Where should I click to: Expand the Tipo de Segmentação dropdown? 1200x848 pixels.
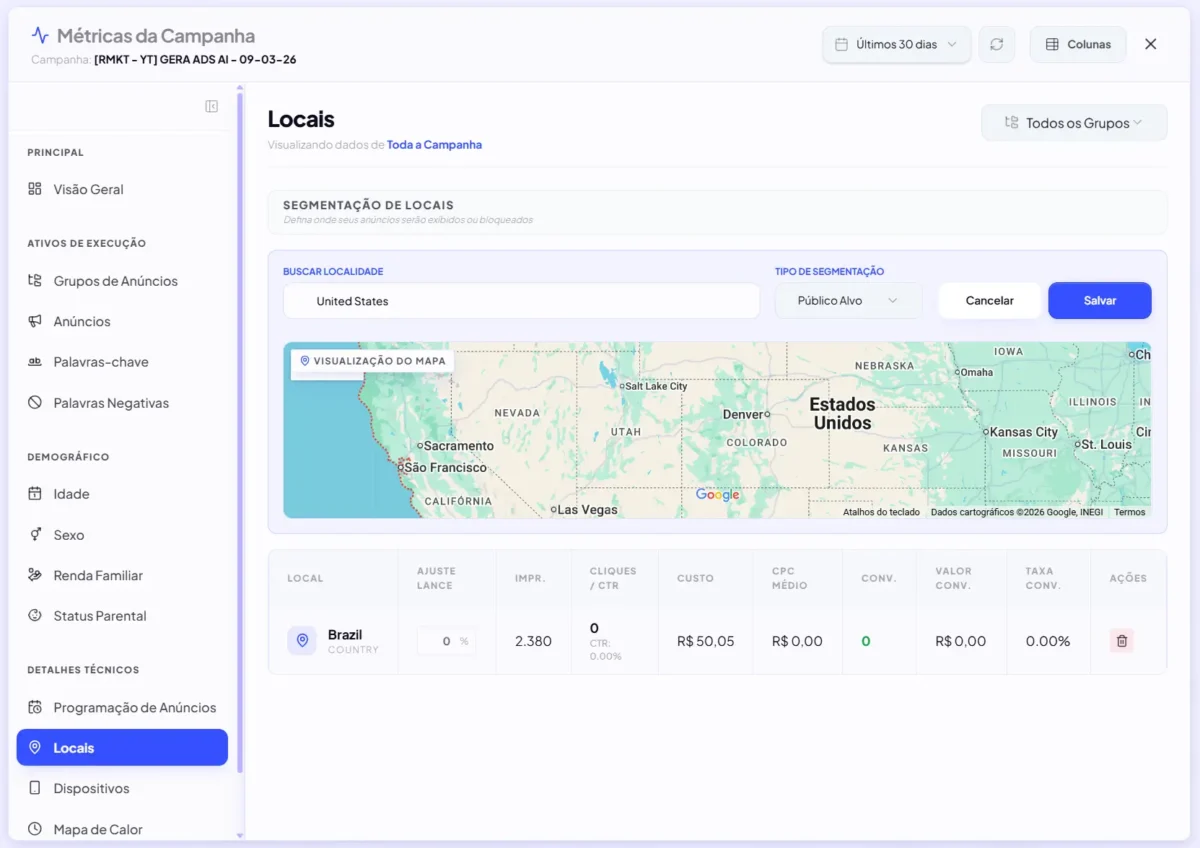(848, 300)
